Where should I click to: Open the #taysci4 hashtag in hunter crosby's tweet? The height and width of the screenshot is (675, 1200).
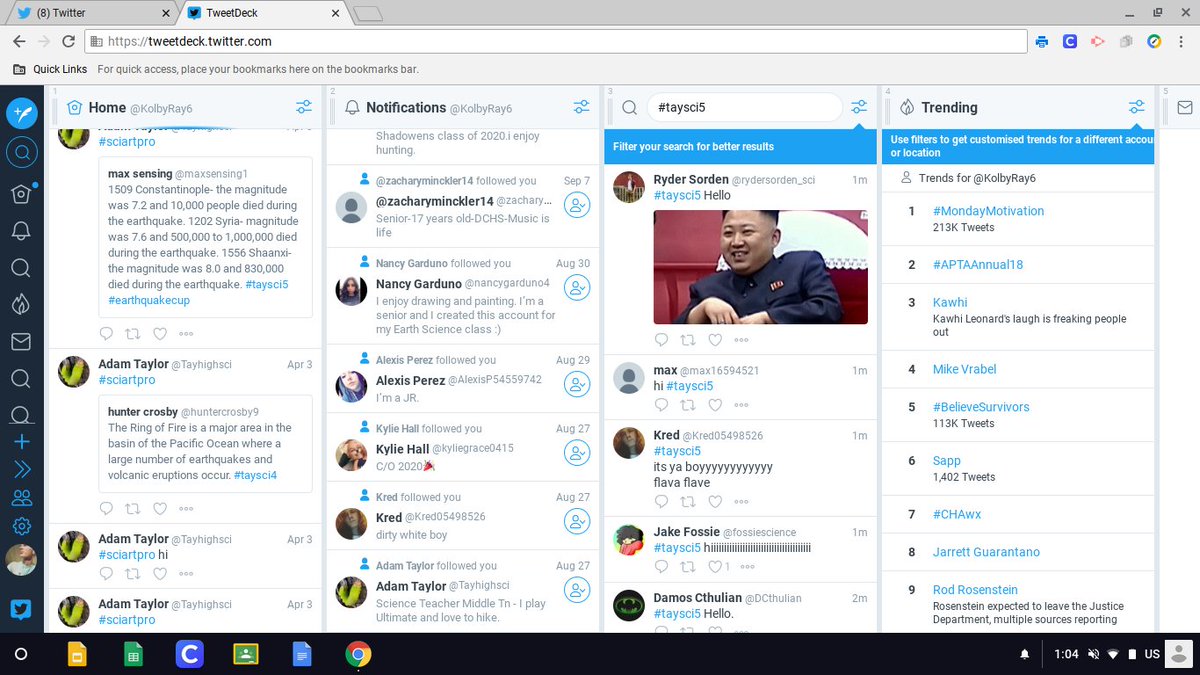255,475
